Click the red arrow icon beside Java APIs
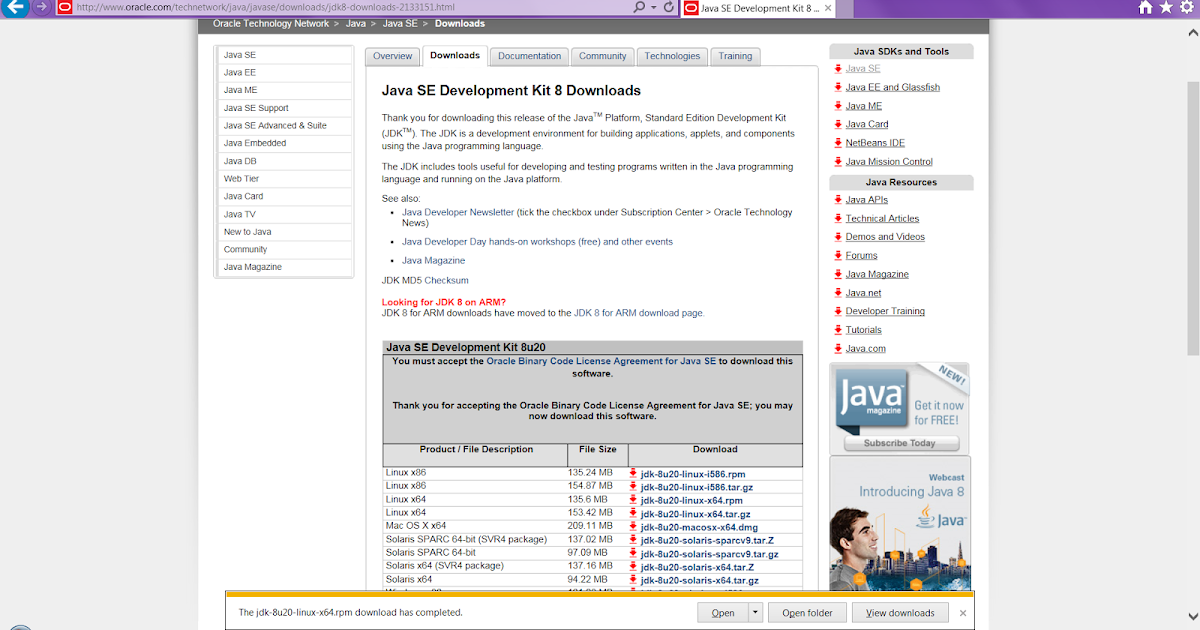1200x630 pixels. tap(838, 200)
